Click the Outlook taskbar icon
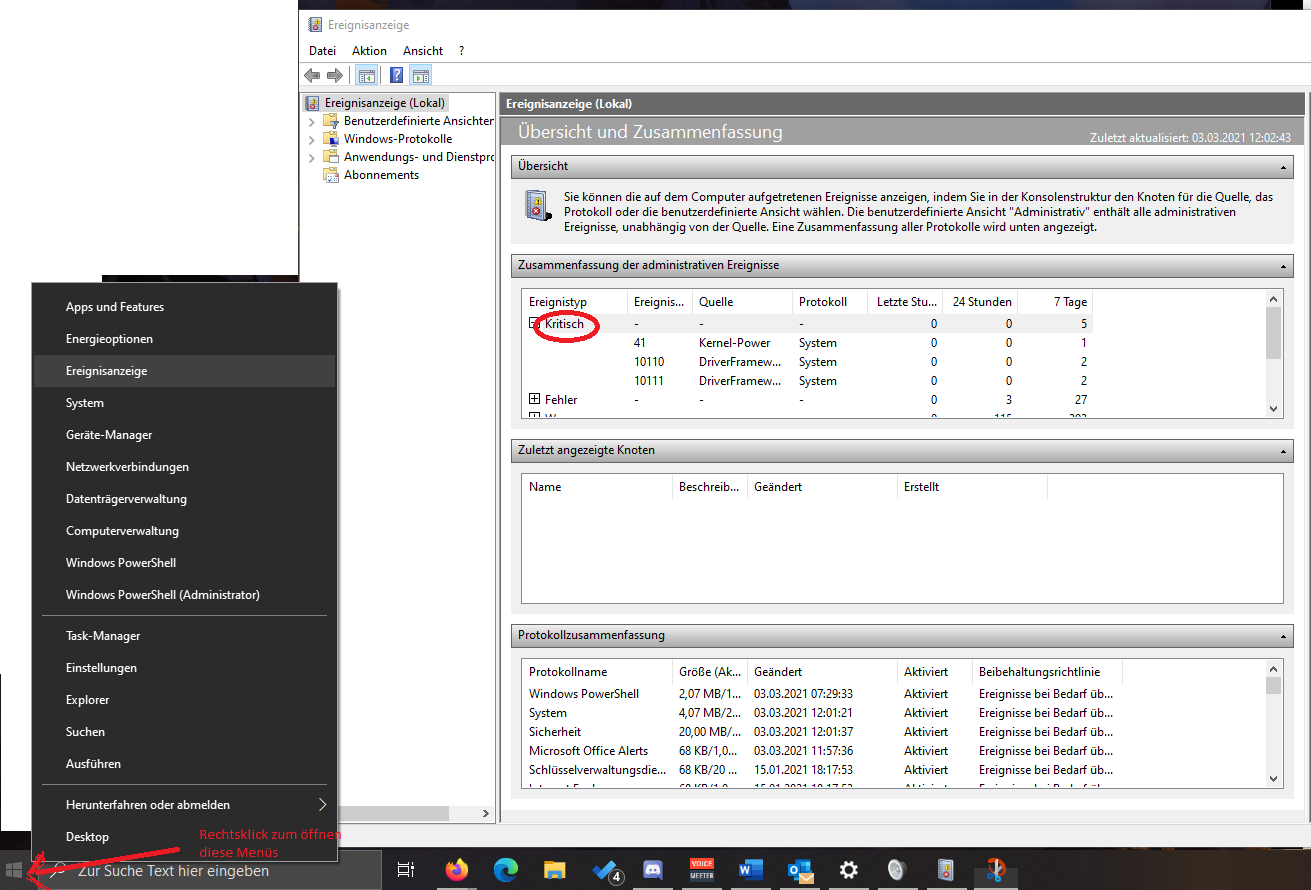 [800, 870]
